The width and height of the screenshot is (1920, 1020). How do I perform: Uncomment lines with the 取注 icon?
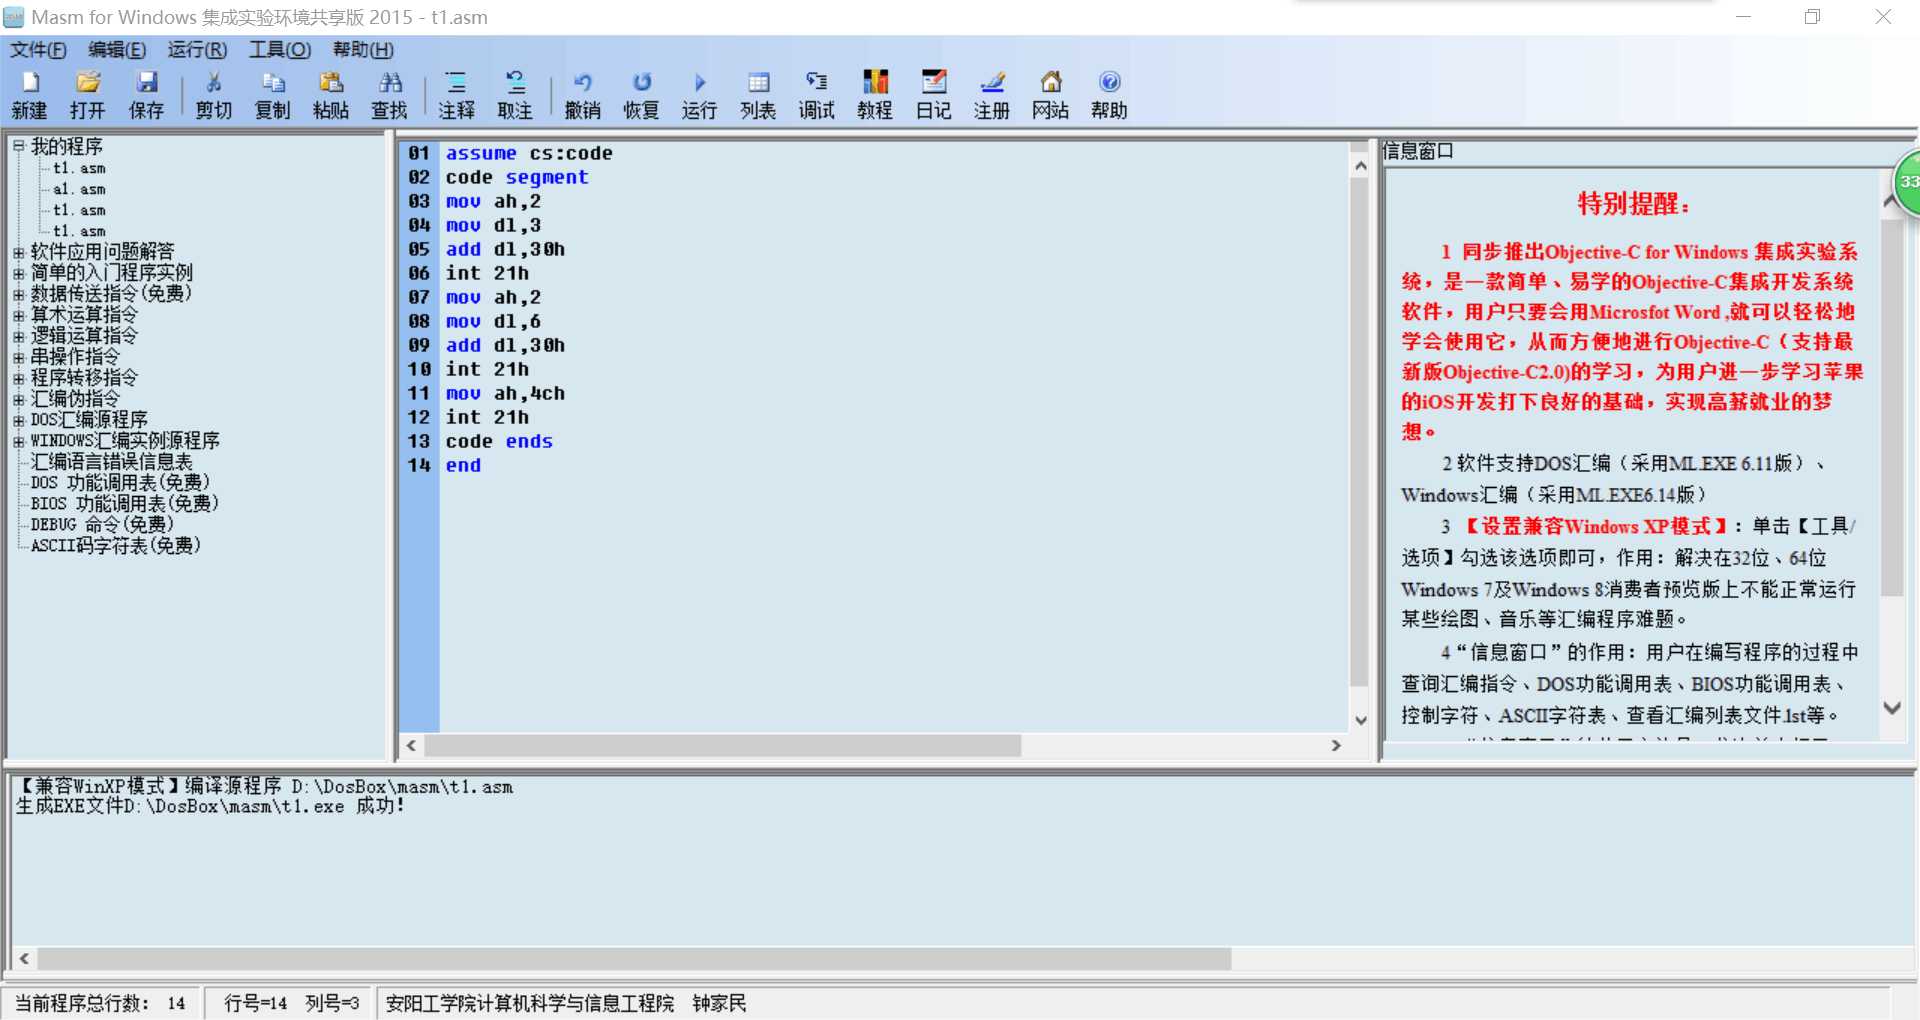click(515, 95)
